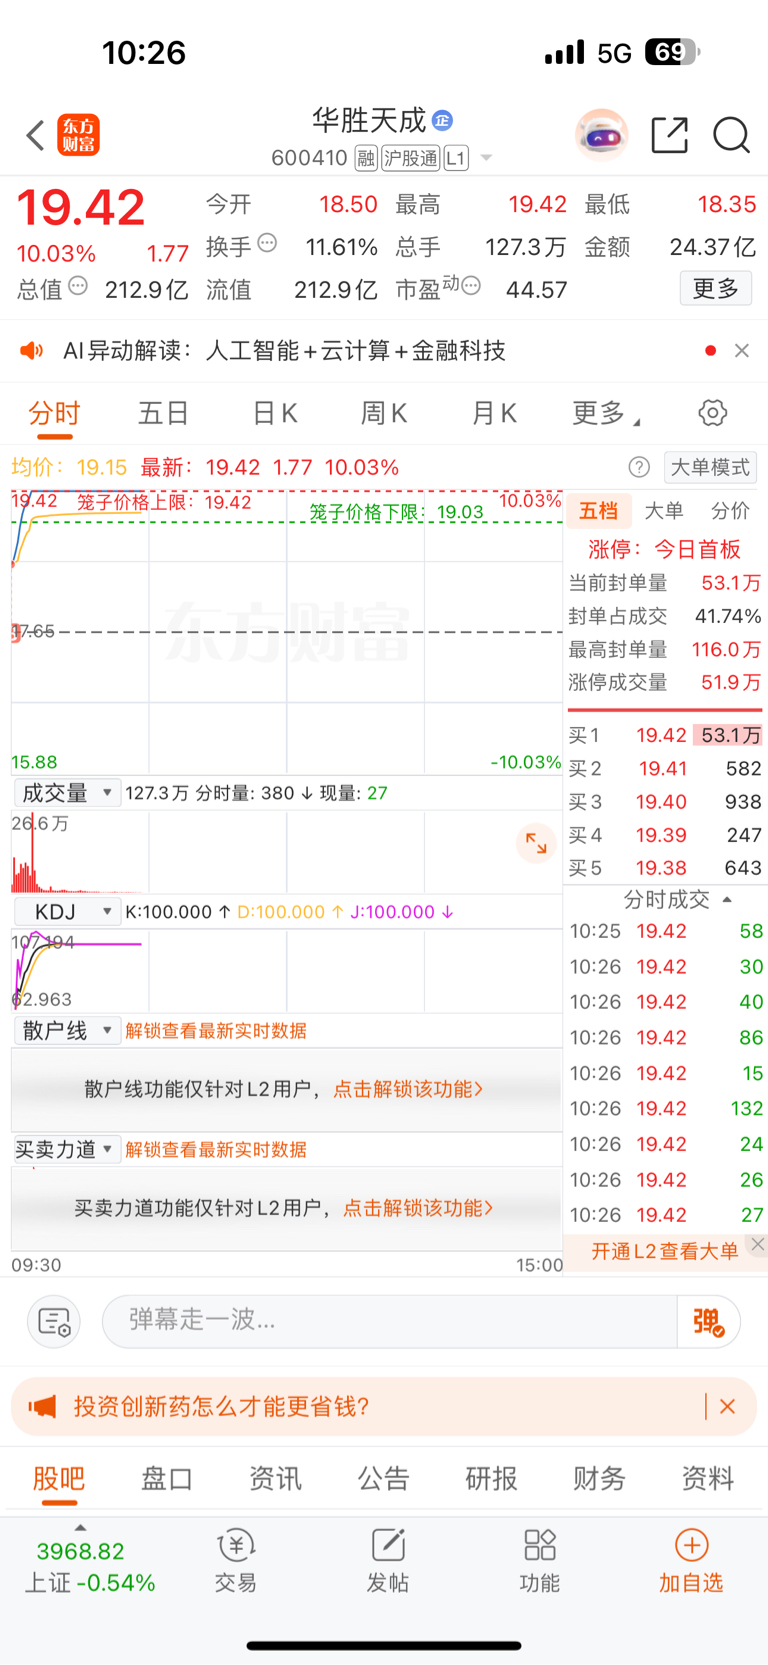The image size is (768, 1665).
Task: Tap the 融 margin tag
Action: pos(366,158)
